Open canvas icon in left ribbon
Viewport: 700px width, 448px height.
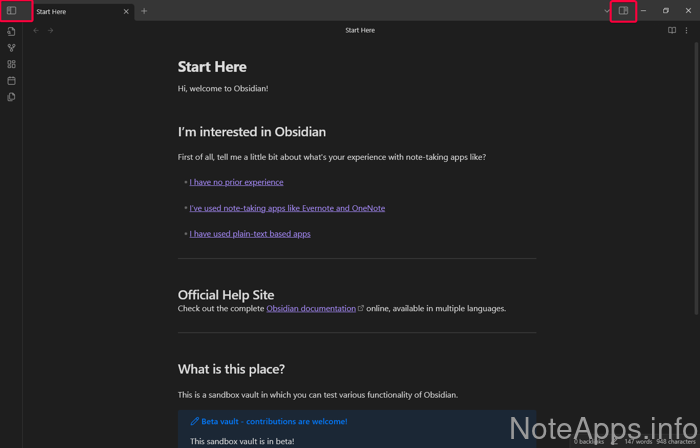(12, 64)
